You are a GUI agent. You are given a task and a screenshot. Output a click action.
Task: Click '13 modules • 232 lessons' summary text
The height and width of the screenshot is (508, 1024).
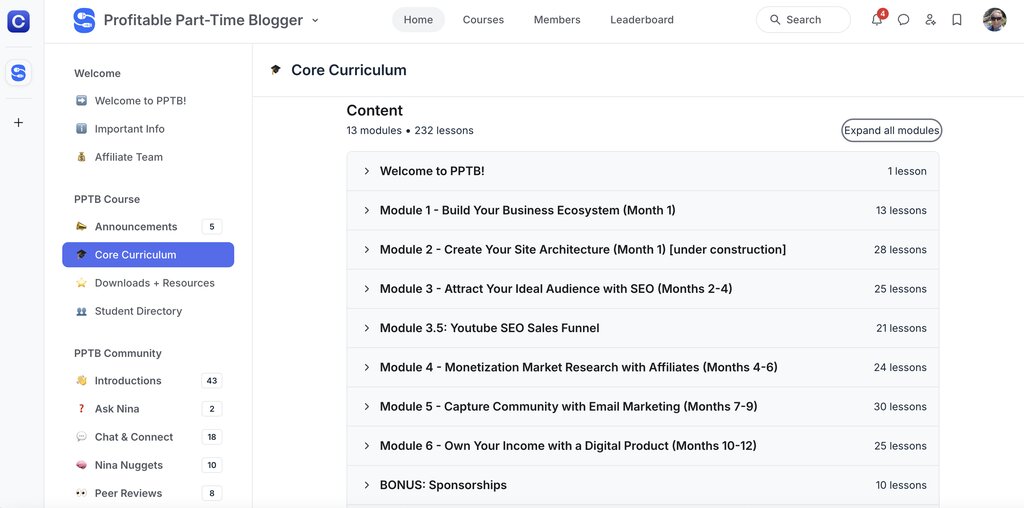coord(410,130)
